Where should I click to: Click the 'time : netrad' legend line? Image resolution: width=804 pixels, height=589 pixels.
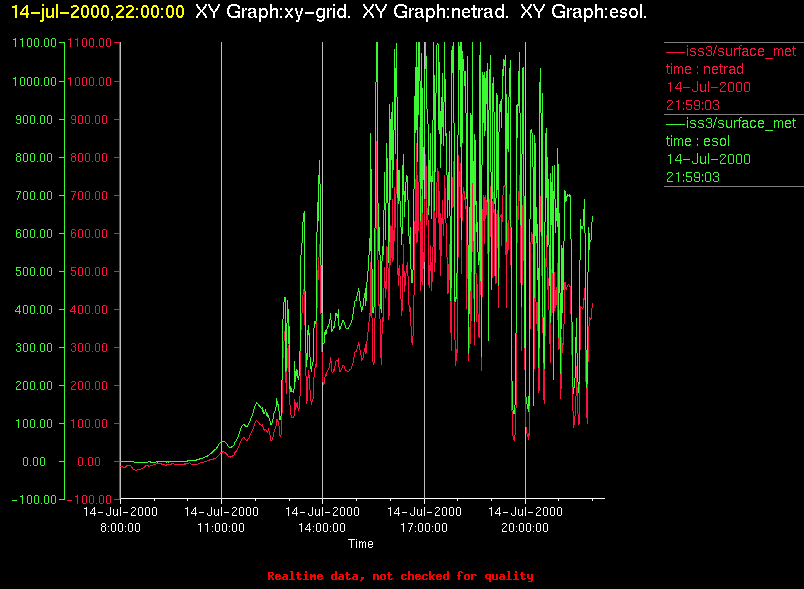705,69
